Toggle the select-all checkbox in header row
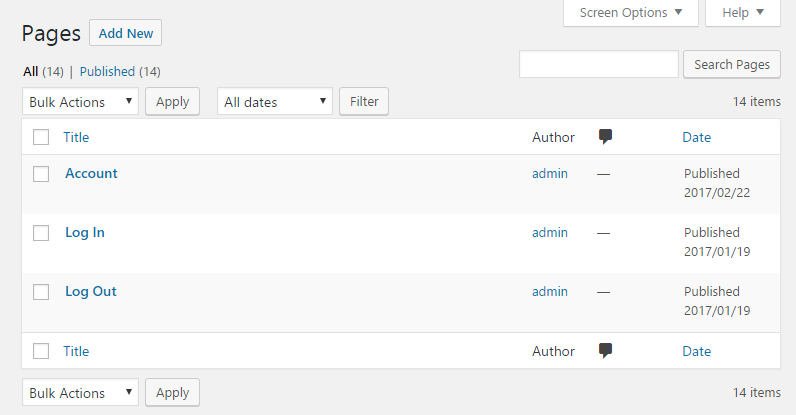This screenshot has height=415, width=796. coord(41,137)
